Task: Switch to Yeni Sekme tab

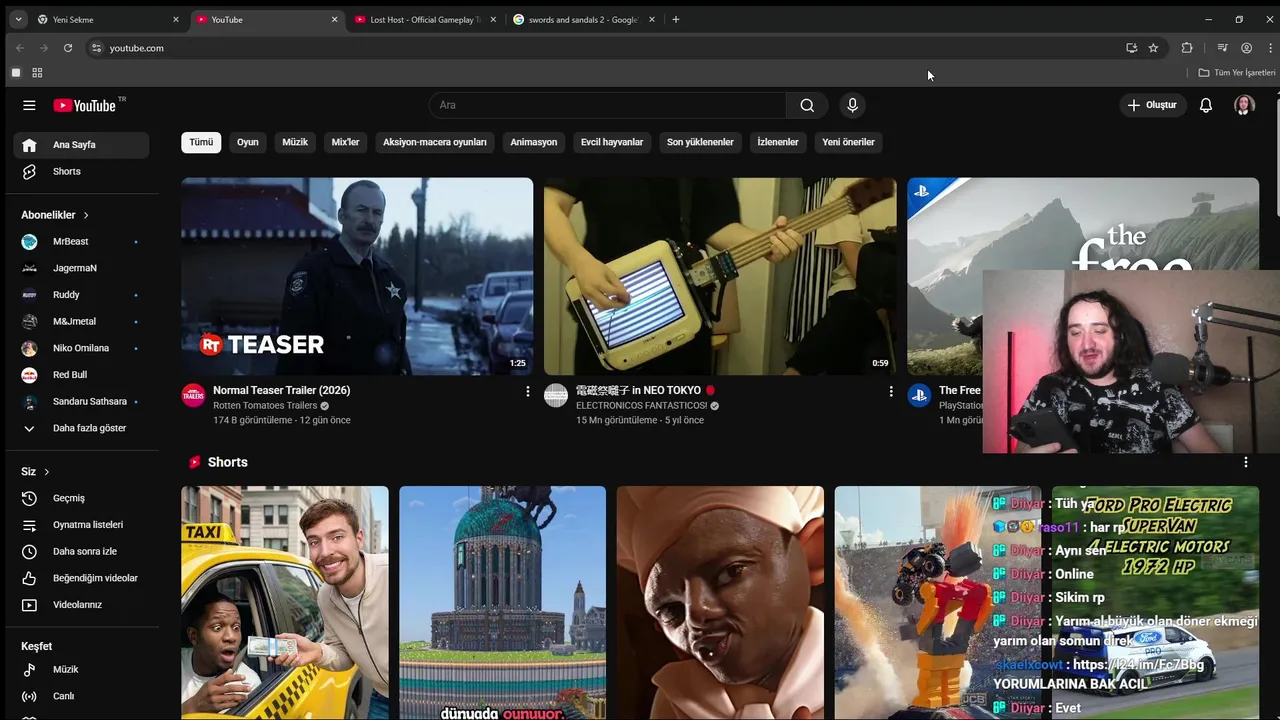Action: [108, 19]
